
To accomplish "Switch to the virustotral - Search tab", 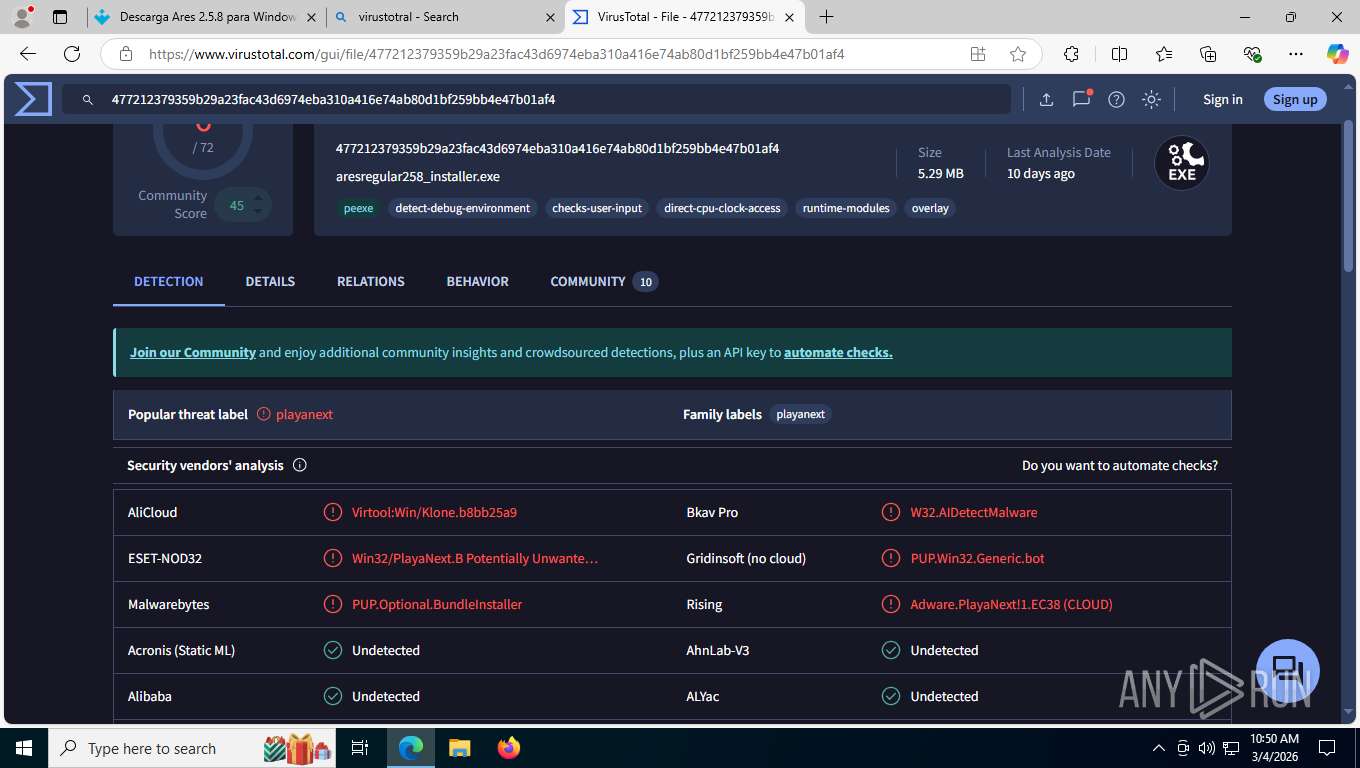I will tap(445, 17).
